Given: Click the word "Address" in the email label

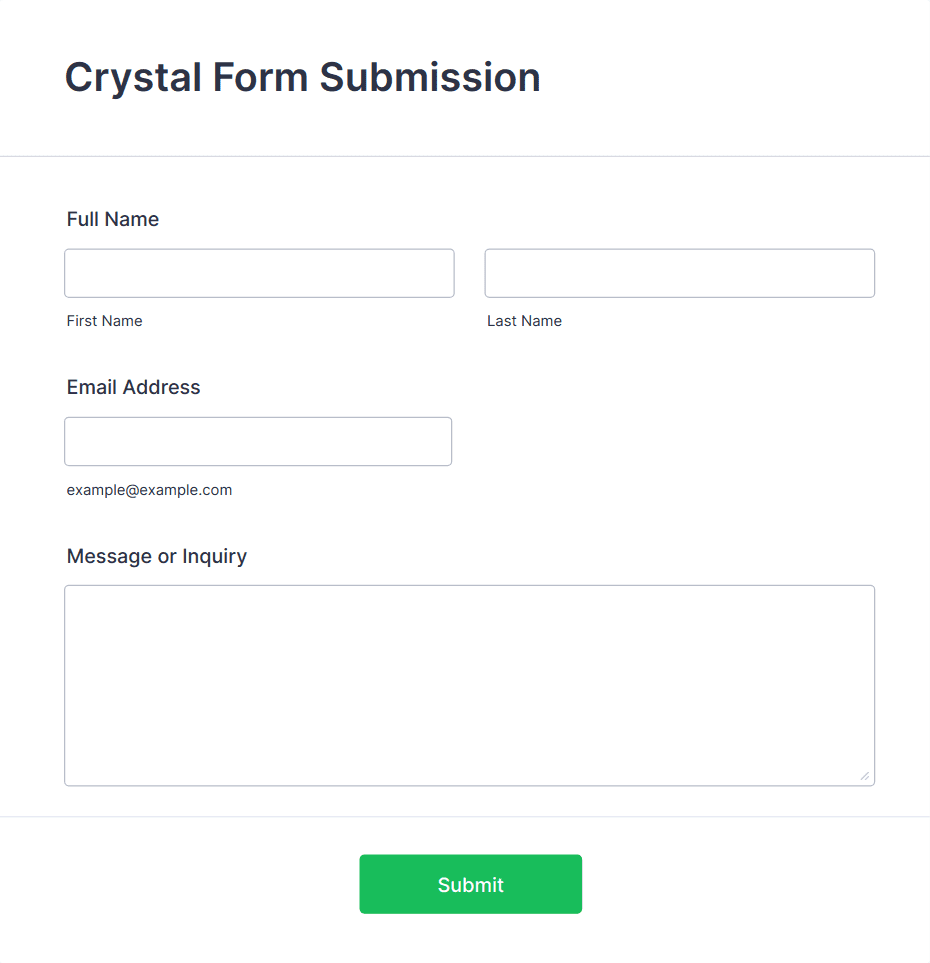Looking at the screenshot, I should click(x=163, y=387).
